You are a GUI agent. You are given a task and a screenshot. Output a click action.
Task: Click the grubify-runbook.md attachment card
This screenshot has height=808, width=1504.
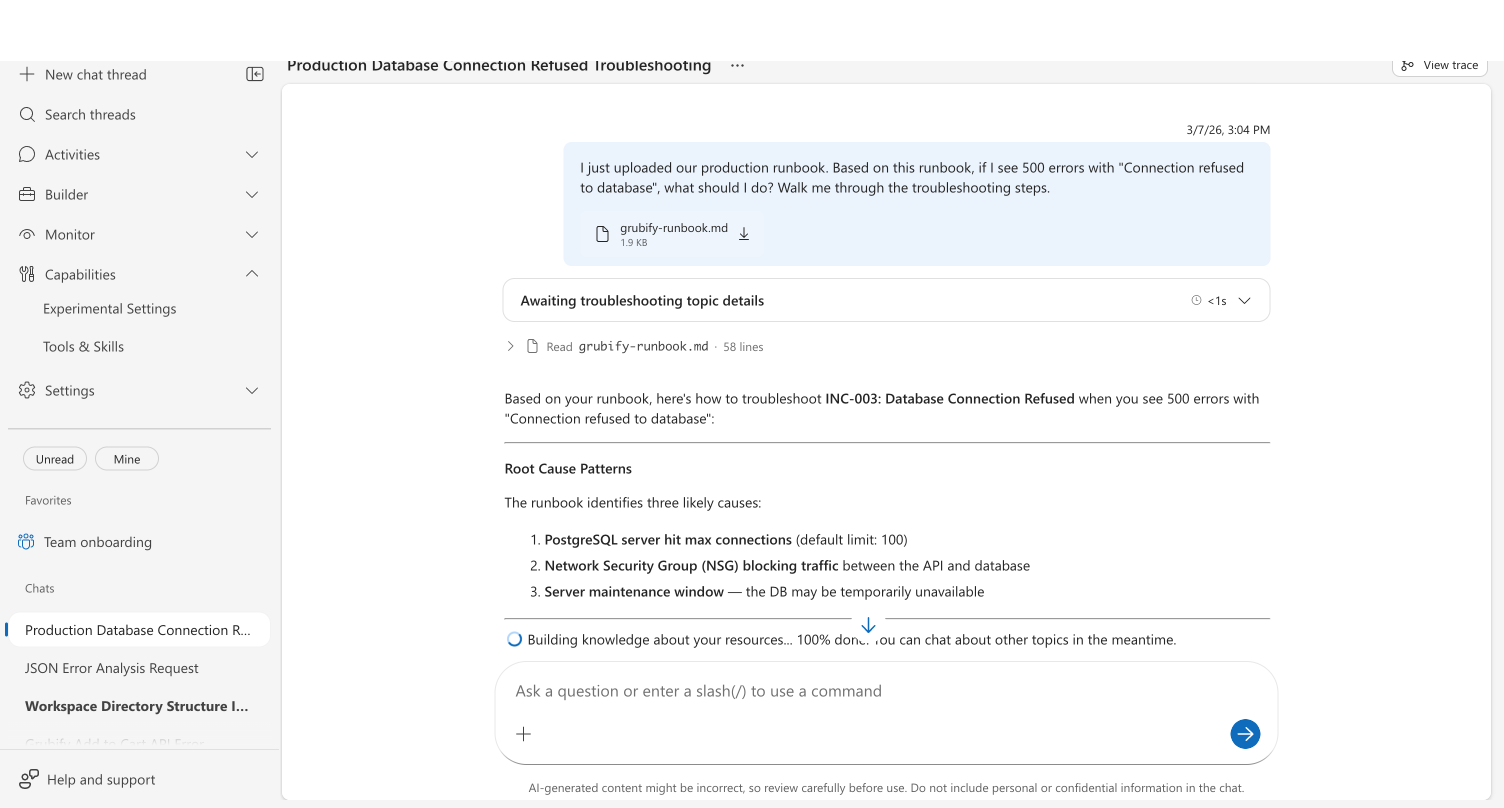coord(672,234)
